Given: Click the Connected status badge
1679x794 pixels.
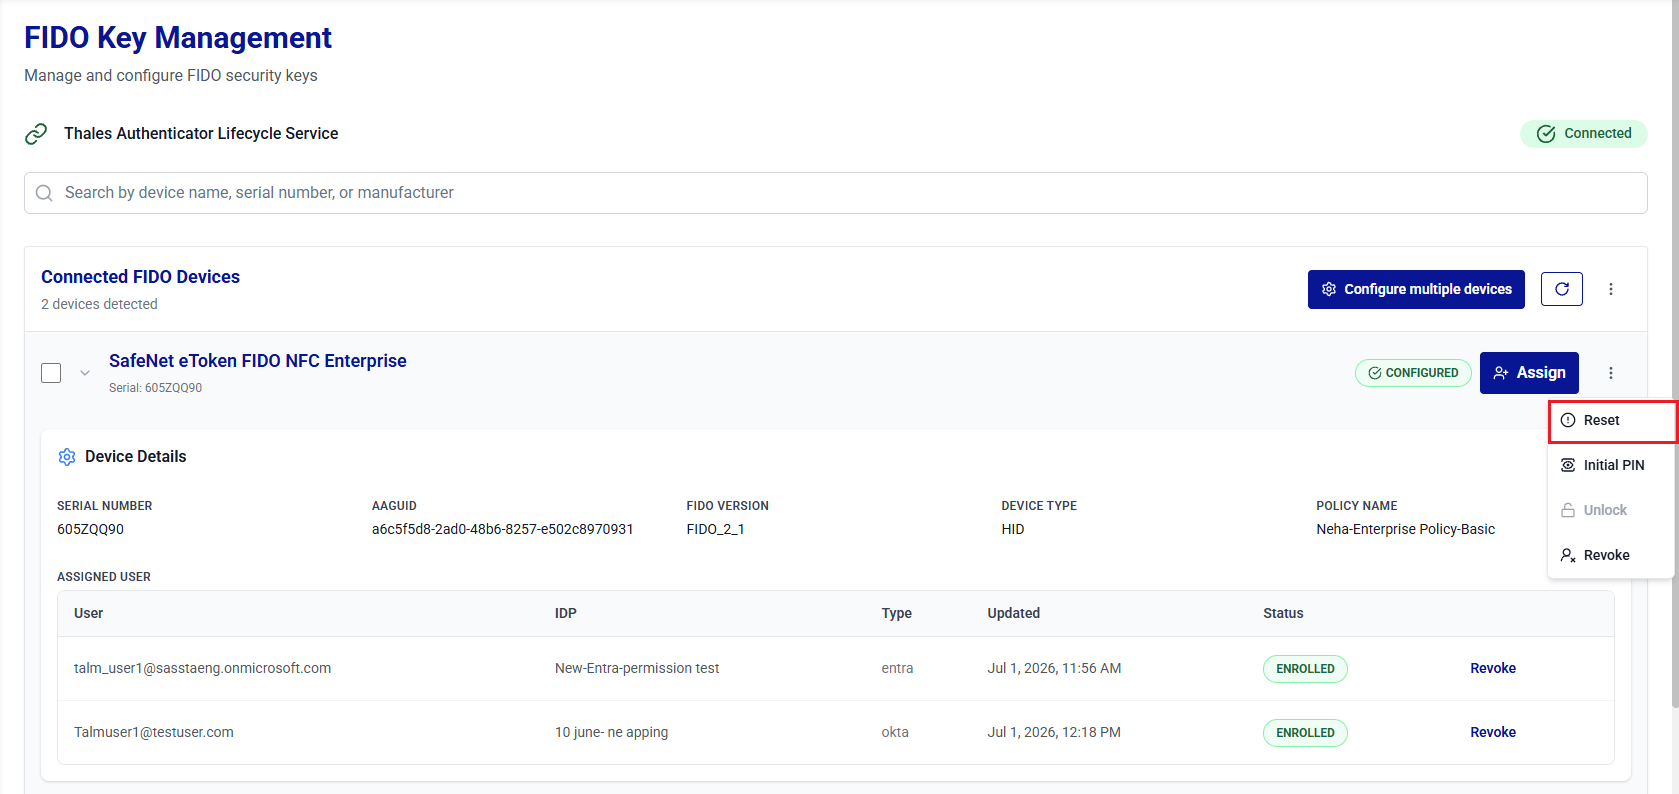Looking at the screenshot, I should pos(1584,134).
